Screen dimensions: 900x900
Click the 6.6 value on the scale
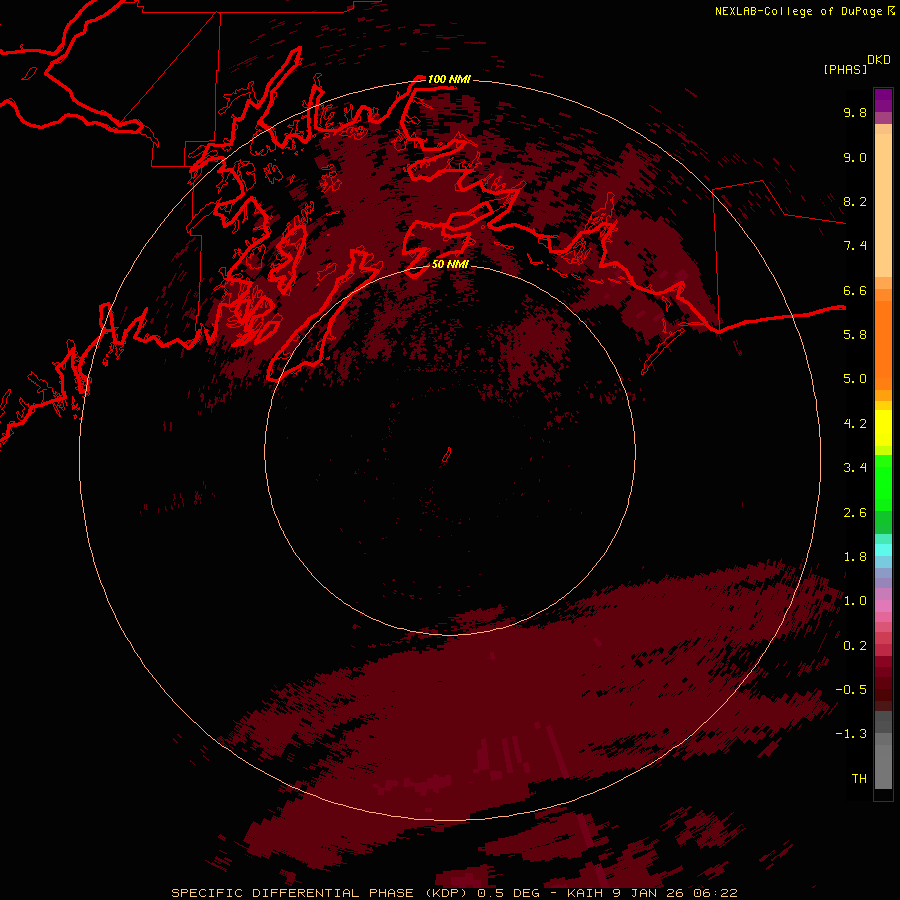[x=855, y=290]
